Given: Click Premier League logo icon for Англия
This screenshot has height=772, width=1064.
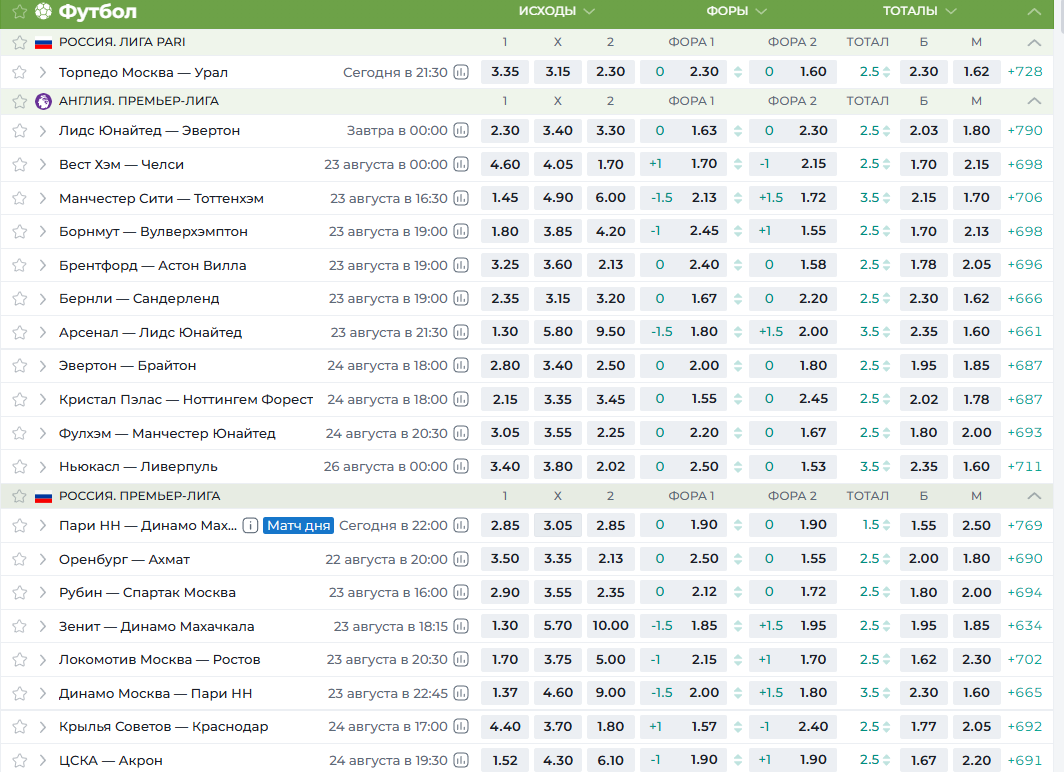Looking at the screenshot, I should point(43,101).
